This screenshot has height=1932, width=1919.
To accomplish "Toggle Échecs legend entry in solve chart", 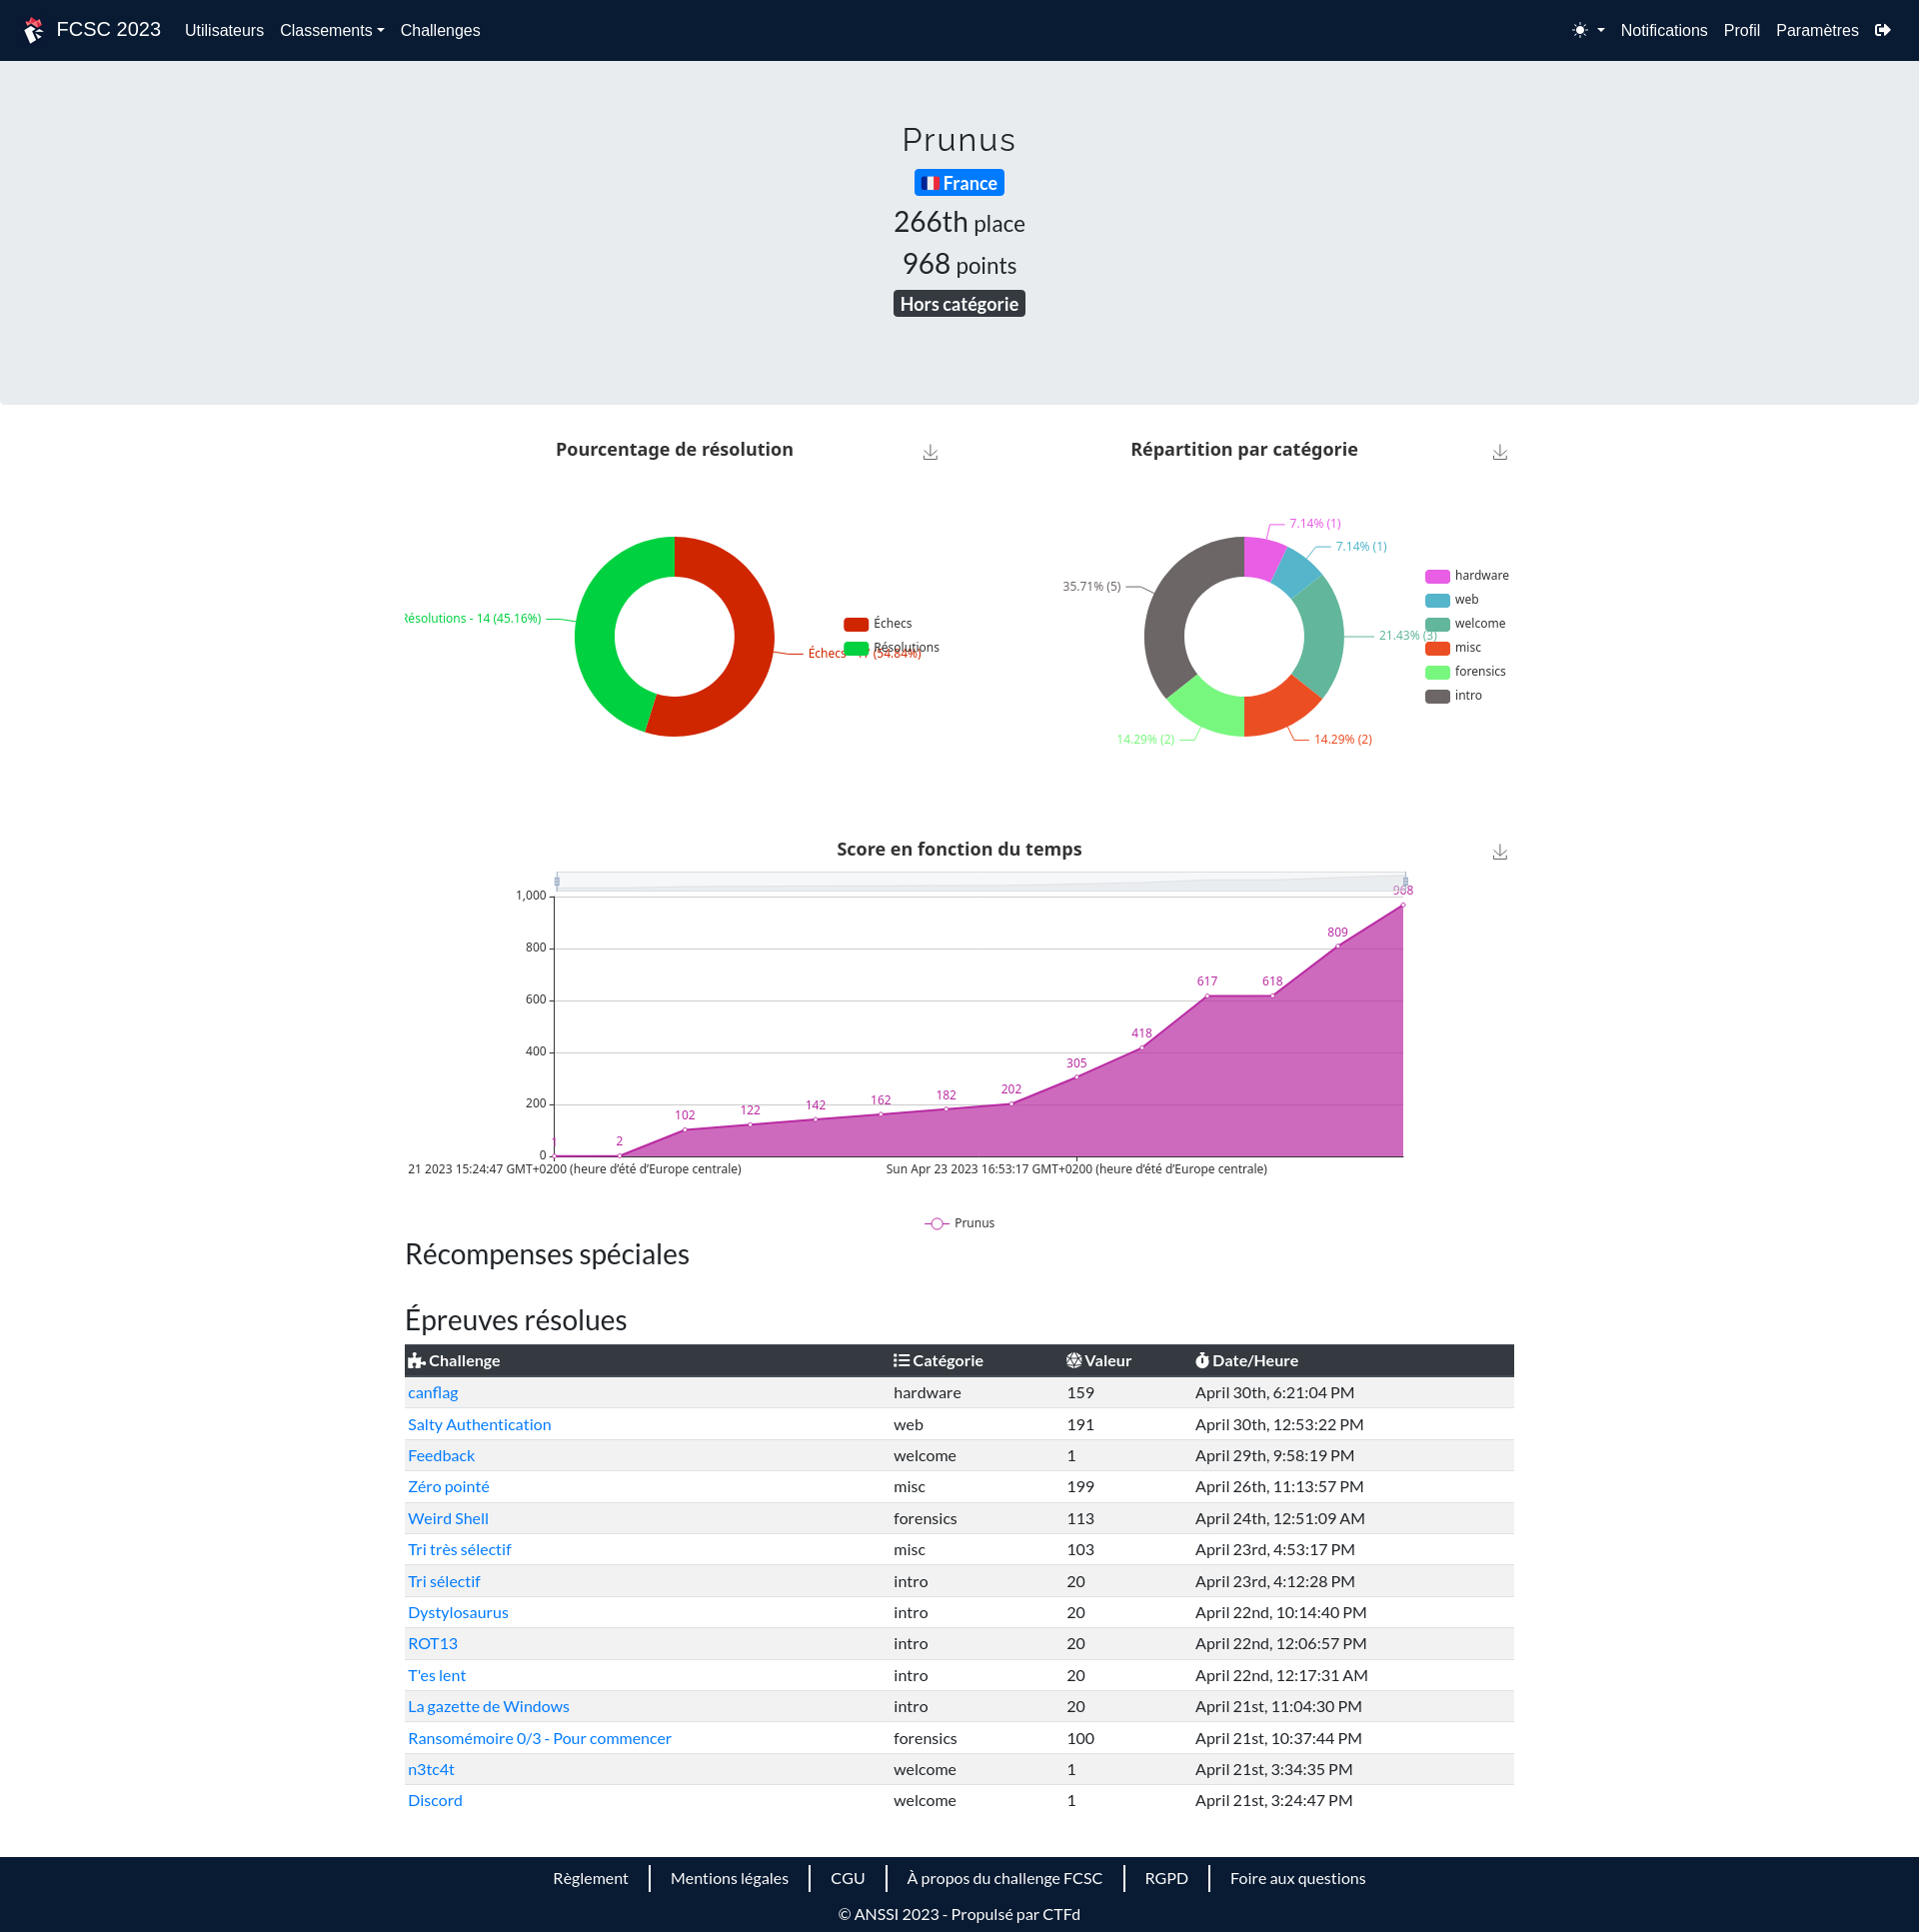I will 877,623.
